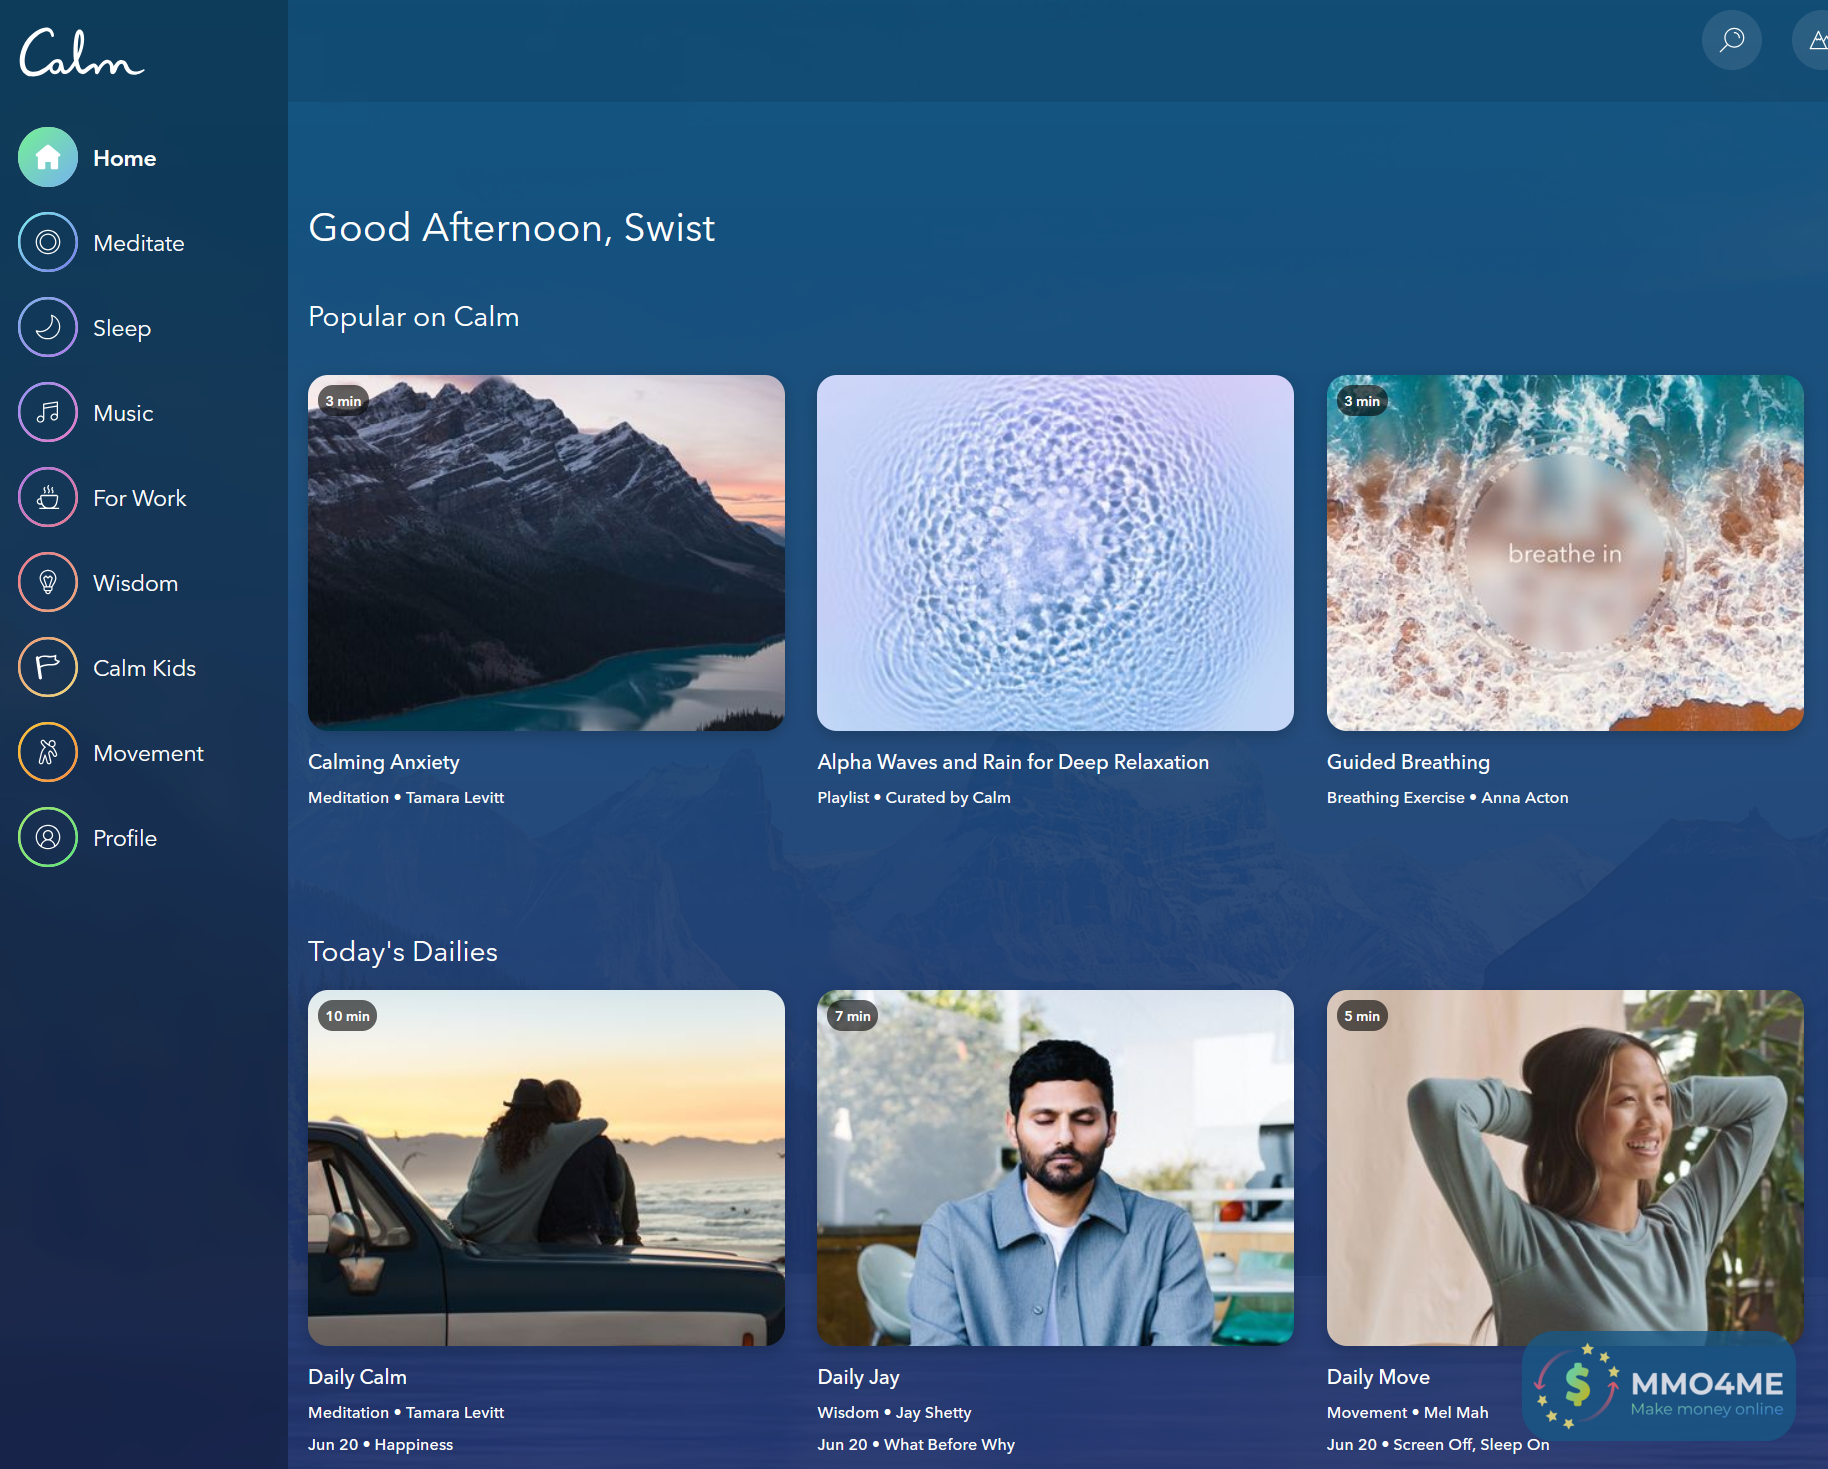Click 'Wisdom • Jay Shetty' text

(894, 1413)
